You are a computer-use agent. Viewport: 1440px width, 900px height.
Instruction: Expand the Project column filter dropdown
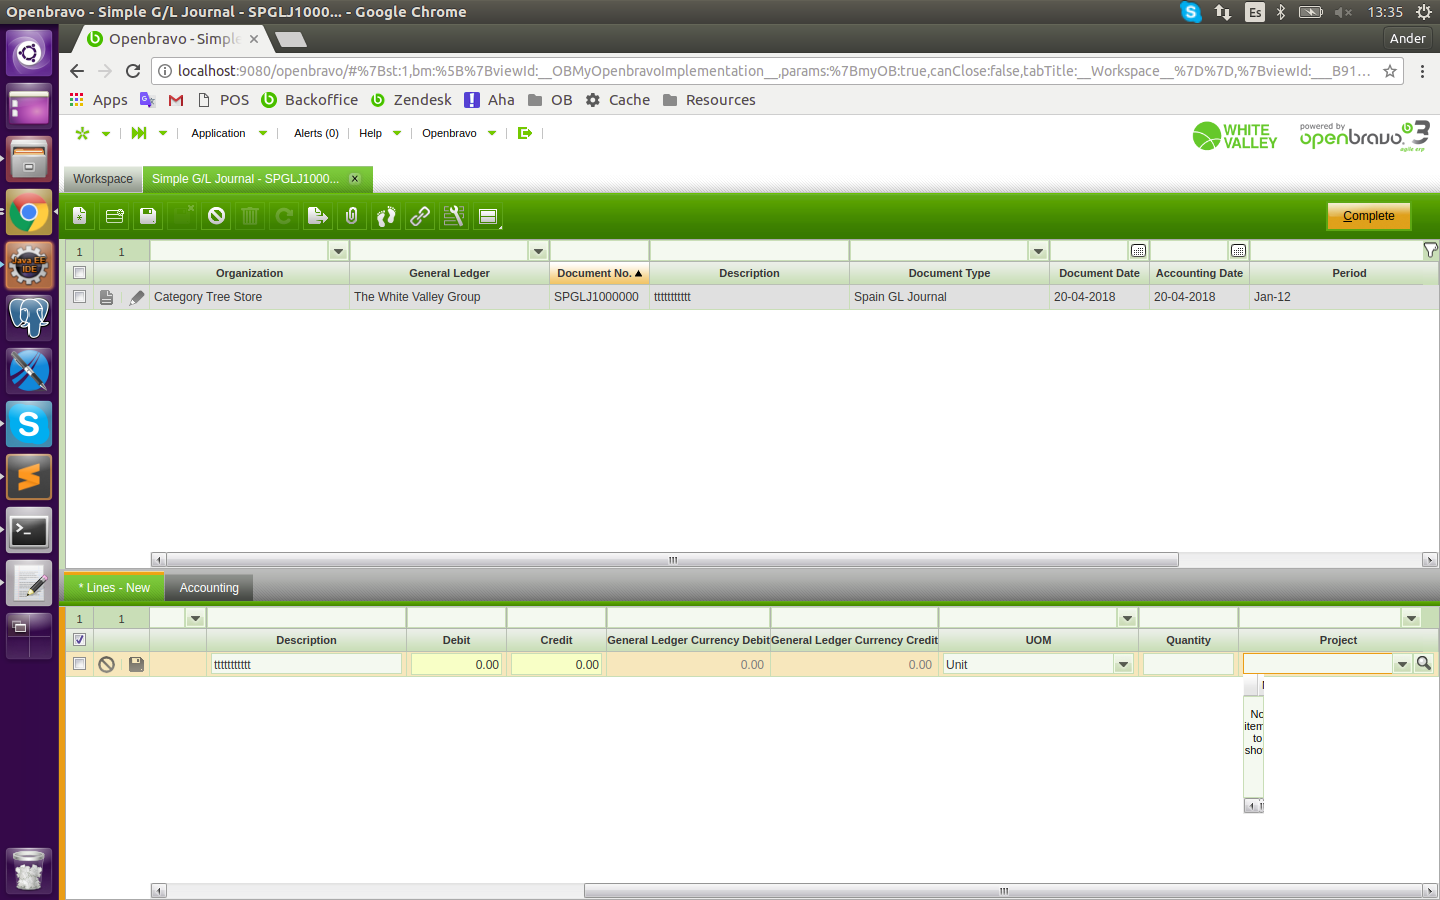[1411, 618]
